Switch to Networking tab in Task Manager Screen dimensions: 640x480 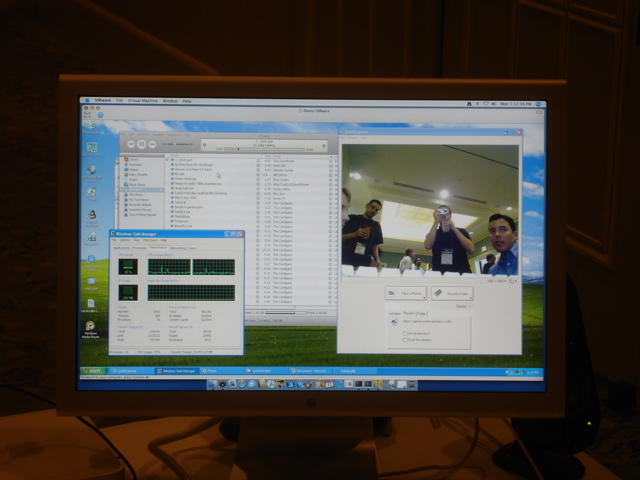click(x=178, y=248)
